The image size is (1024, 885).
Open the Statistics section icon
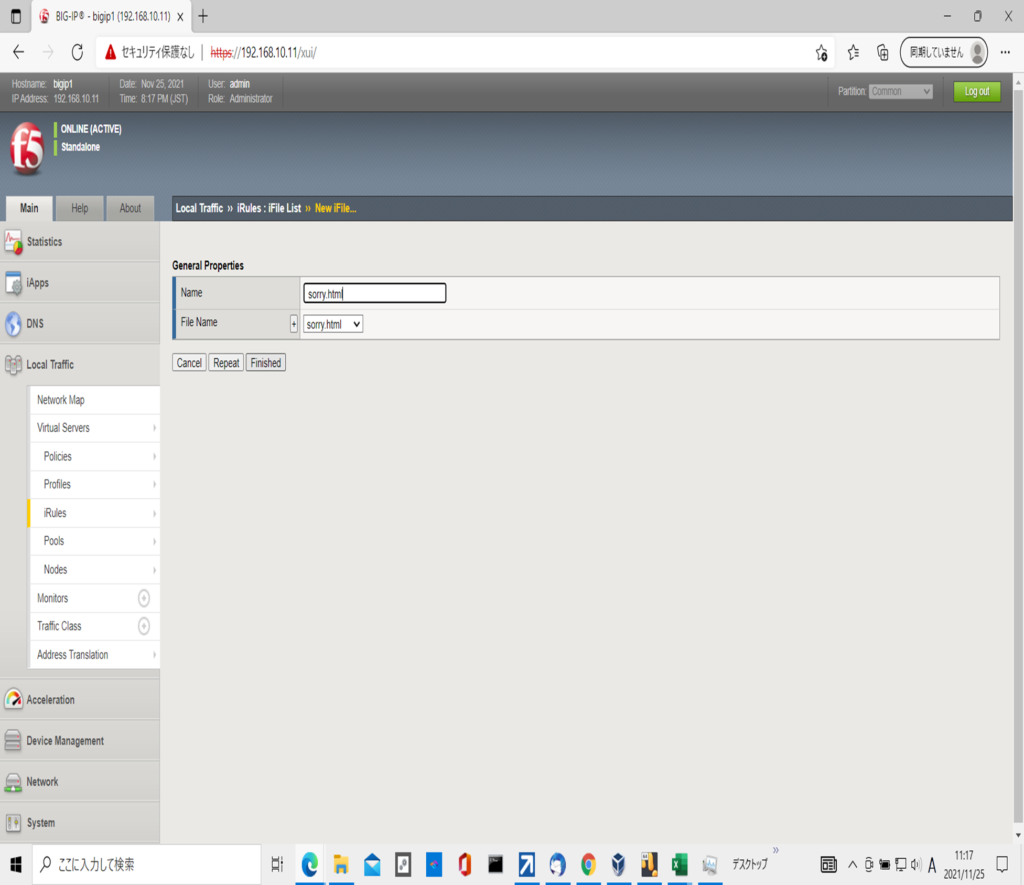13,242
